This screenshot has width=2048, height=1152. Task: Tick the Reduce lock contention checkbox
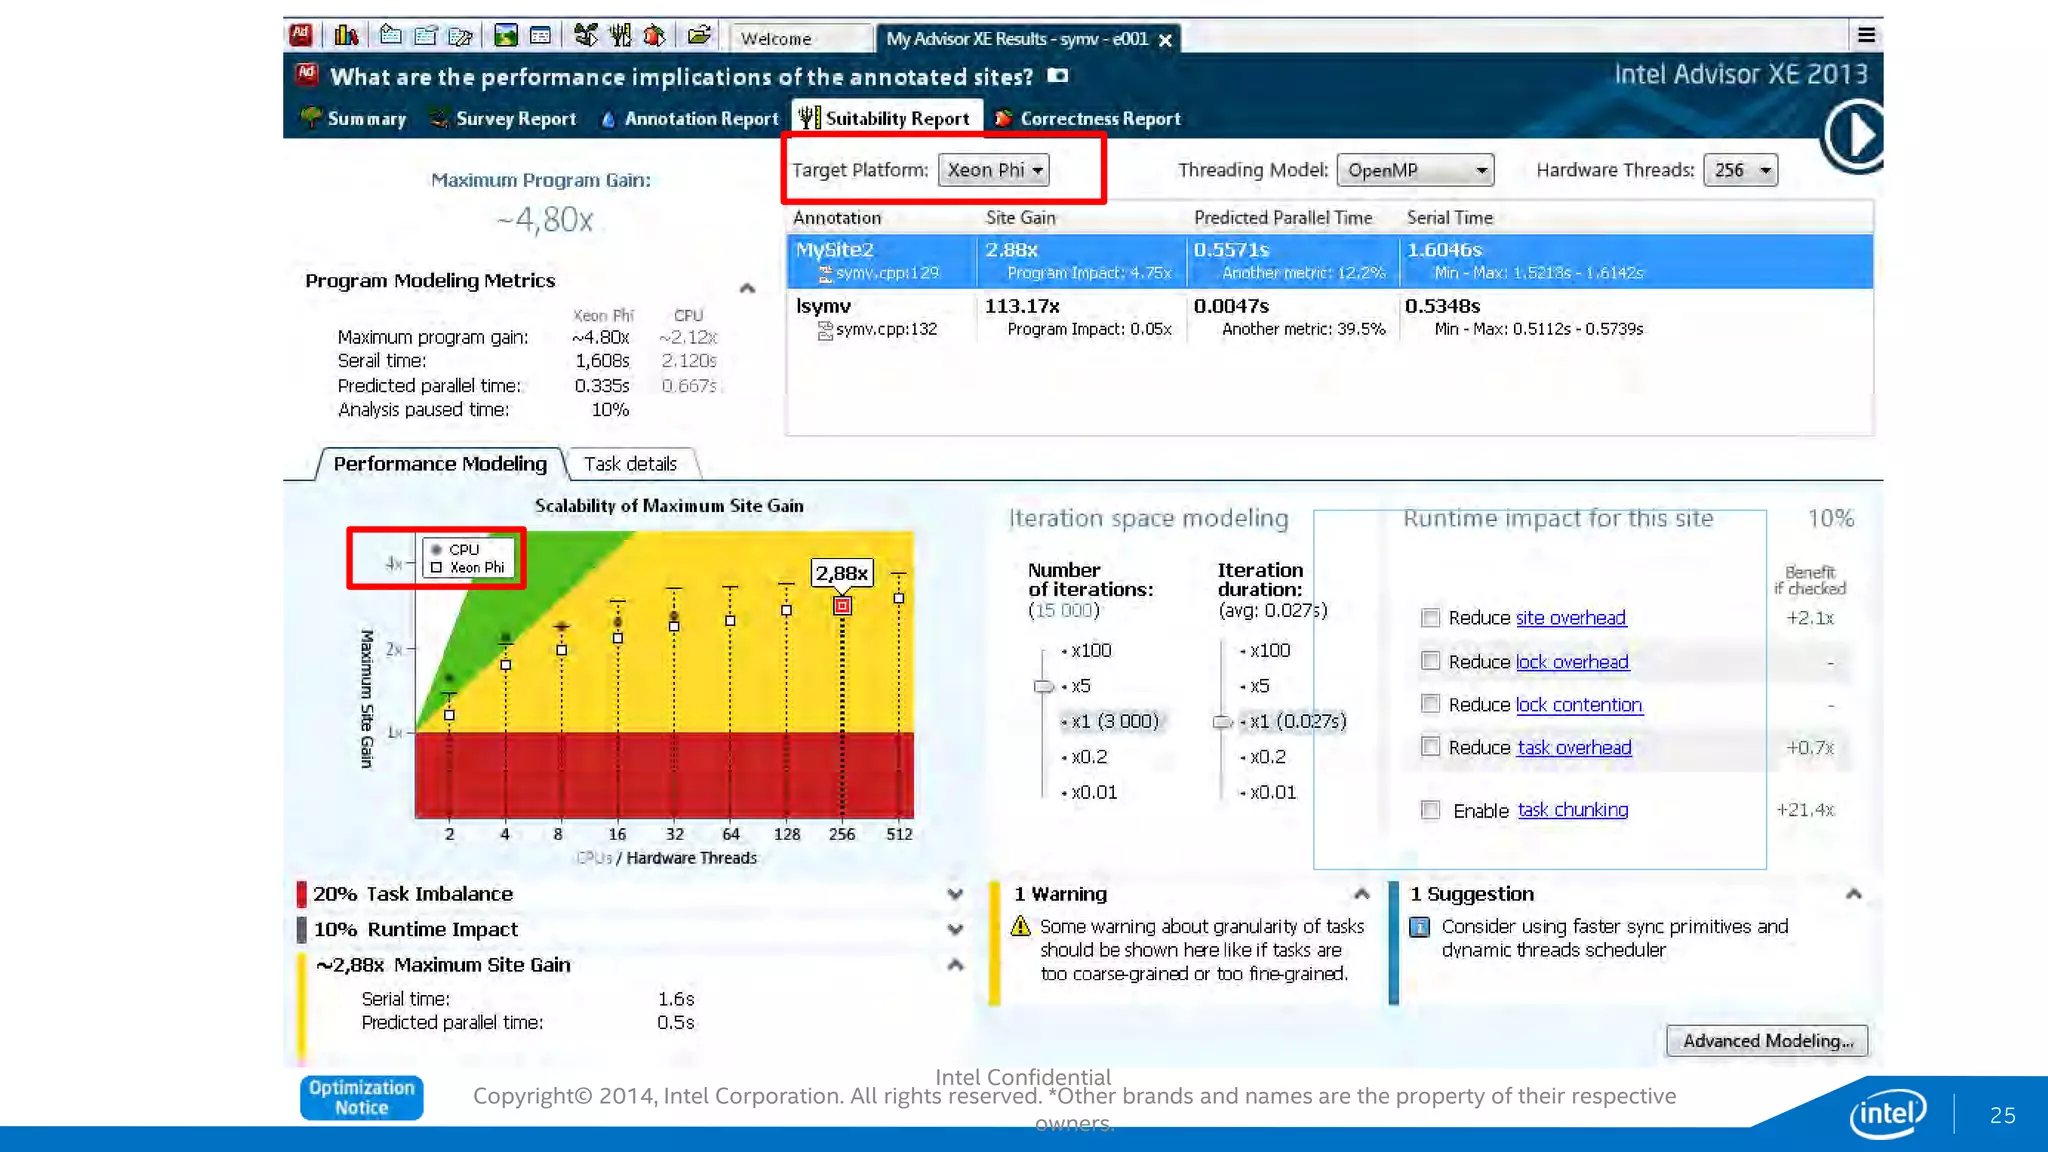click(1430, 704)
